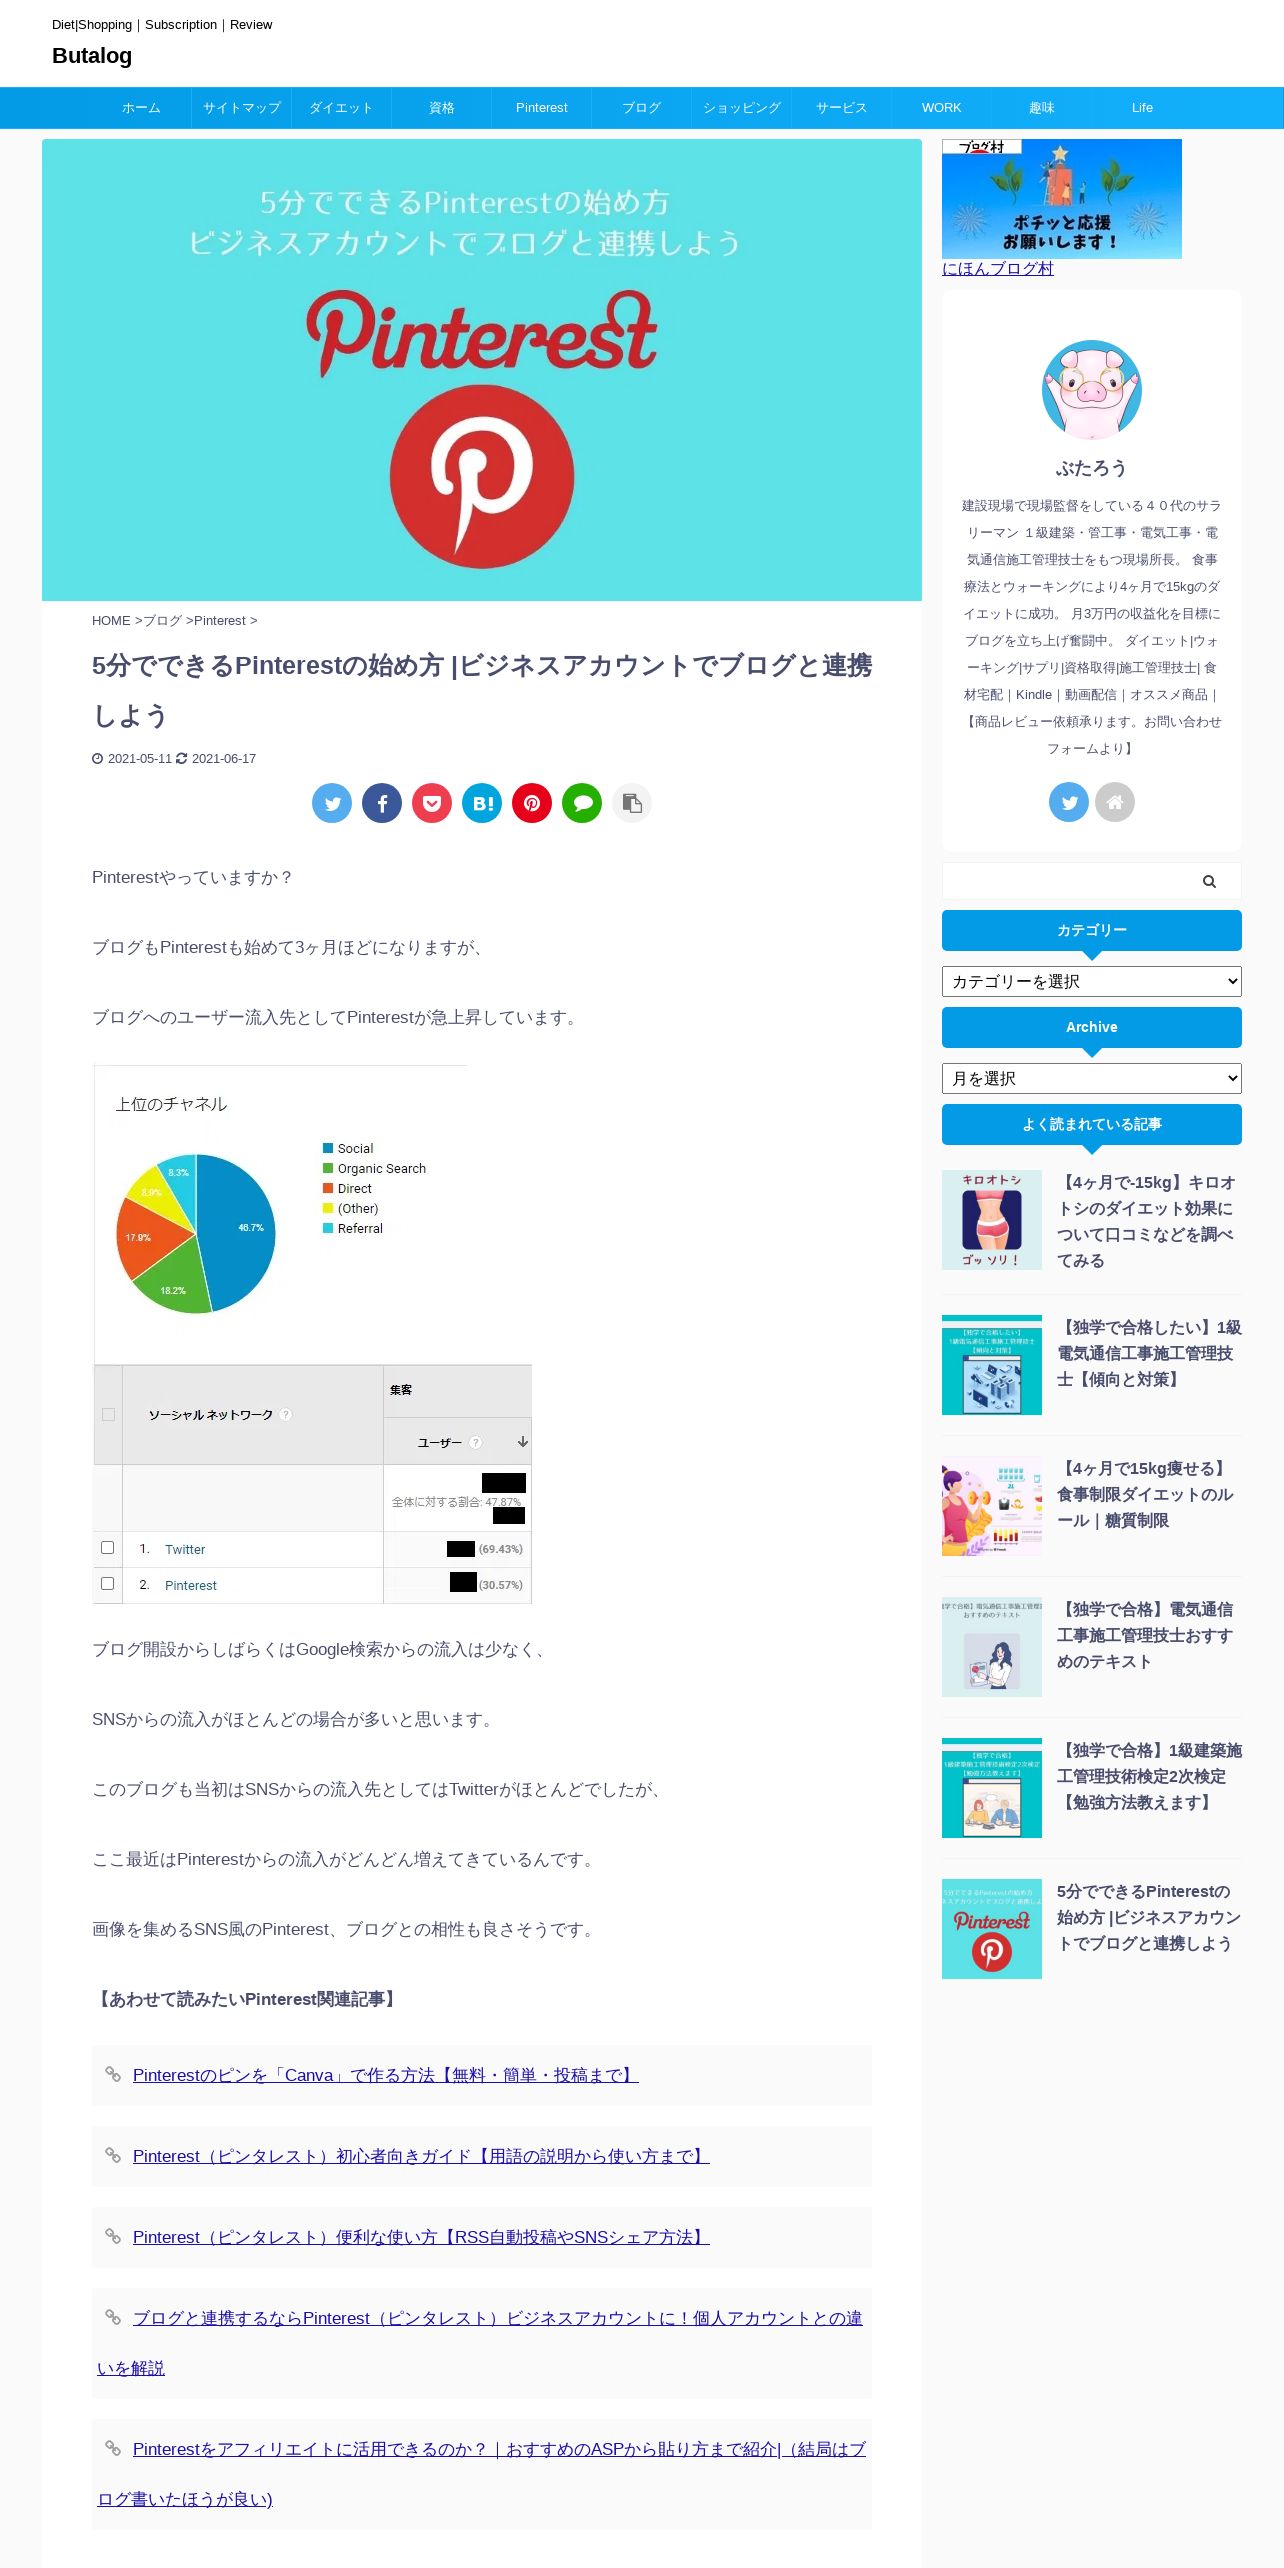Image resolution: width=1284 pixels, height=2568 pixels.
Task: Open the author's home icon in sidebar
Action: 1115,802
